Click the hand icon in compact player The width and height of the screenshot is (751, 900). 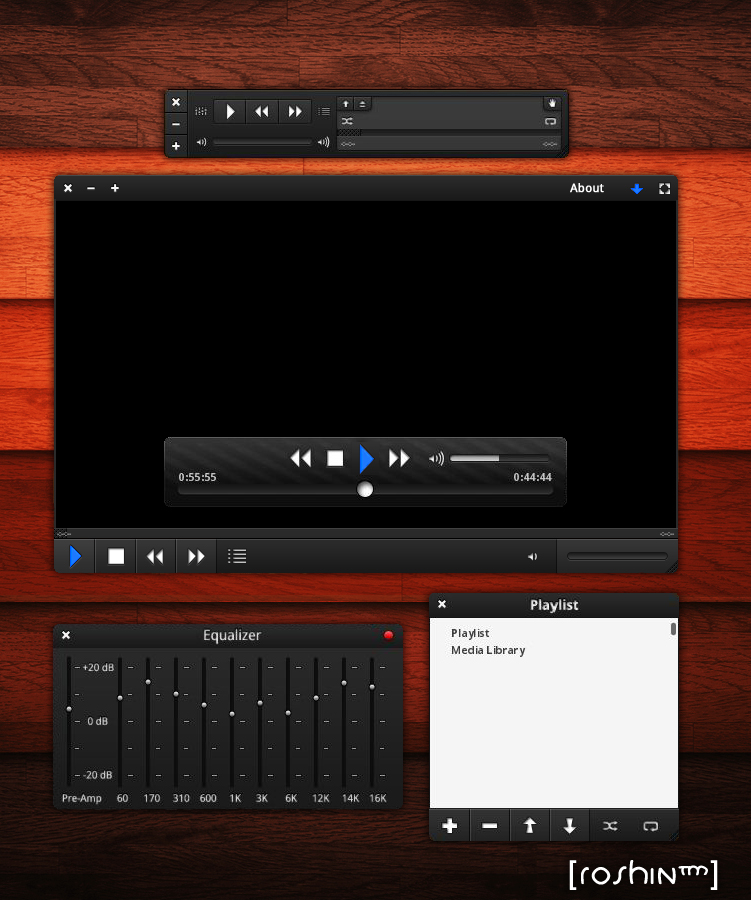pyautogui.click(x=551, y=103)
